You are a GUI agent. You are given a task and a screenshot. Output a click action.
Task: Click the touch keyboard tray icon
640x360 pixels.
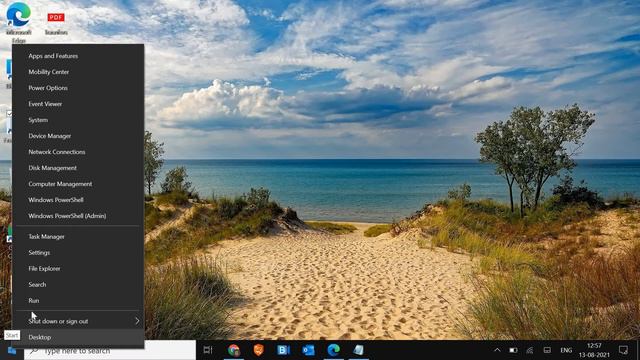[x=547, y=350]
